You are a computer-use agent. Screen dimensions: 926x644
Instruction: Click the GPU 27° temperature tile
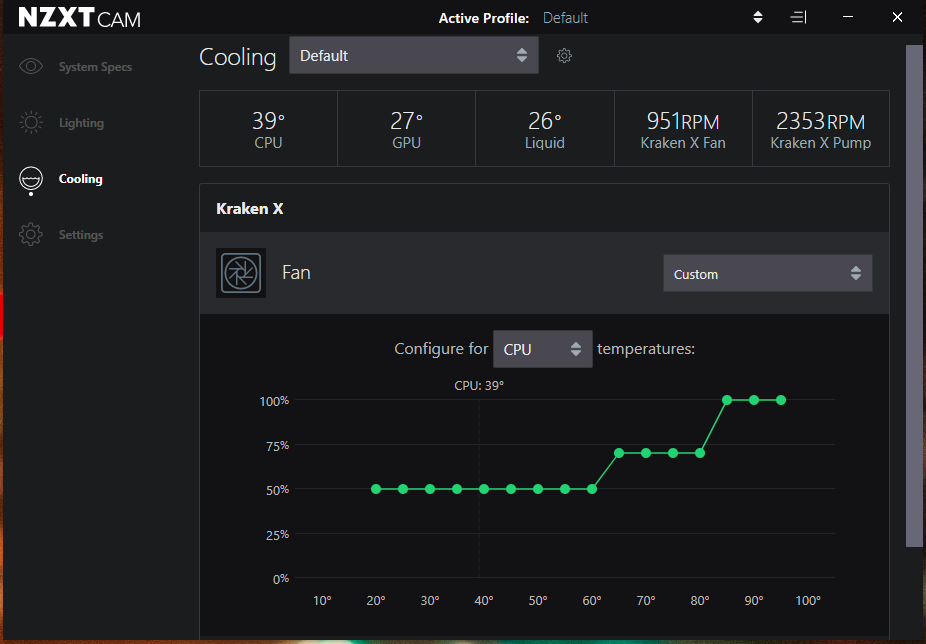click(x=406, y=129)
